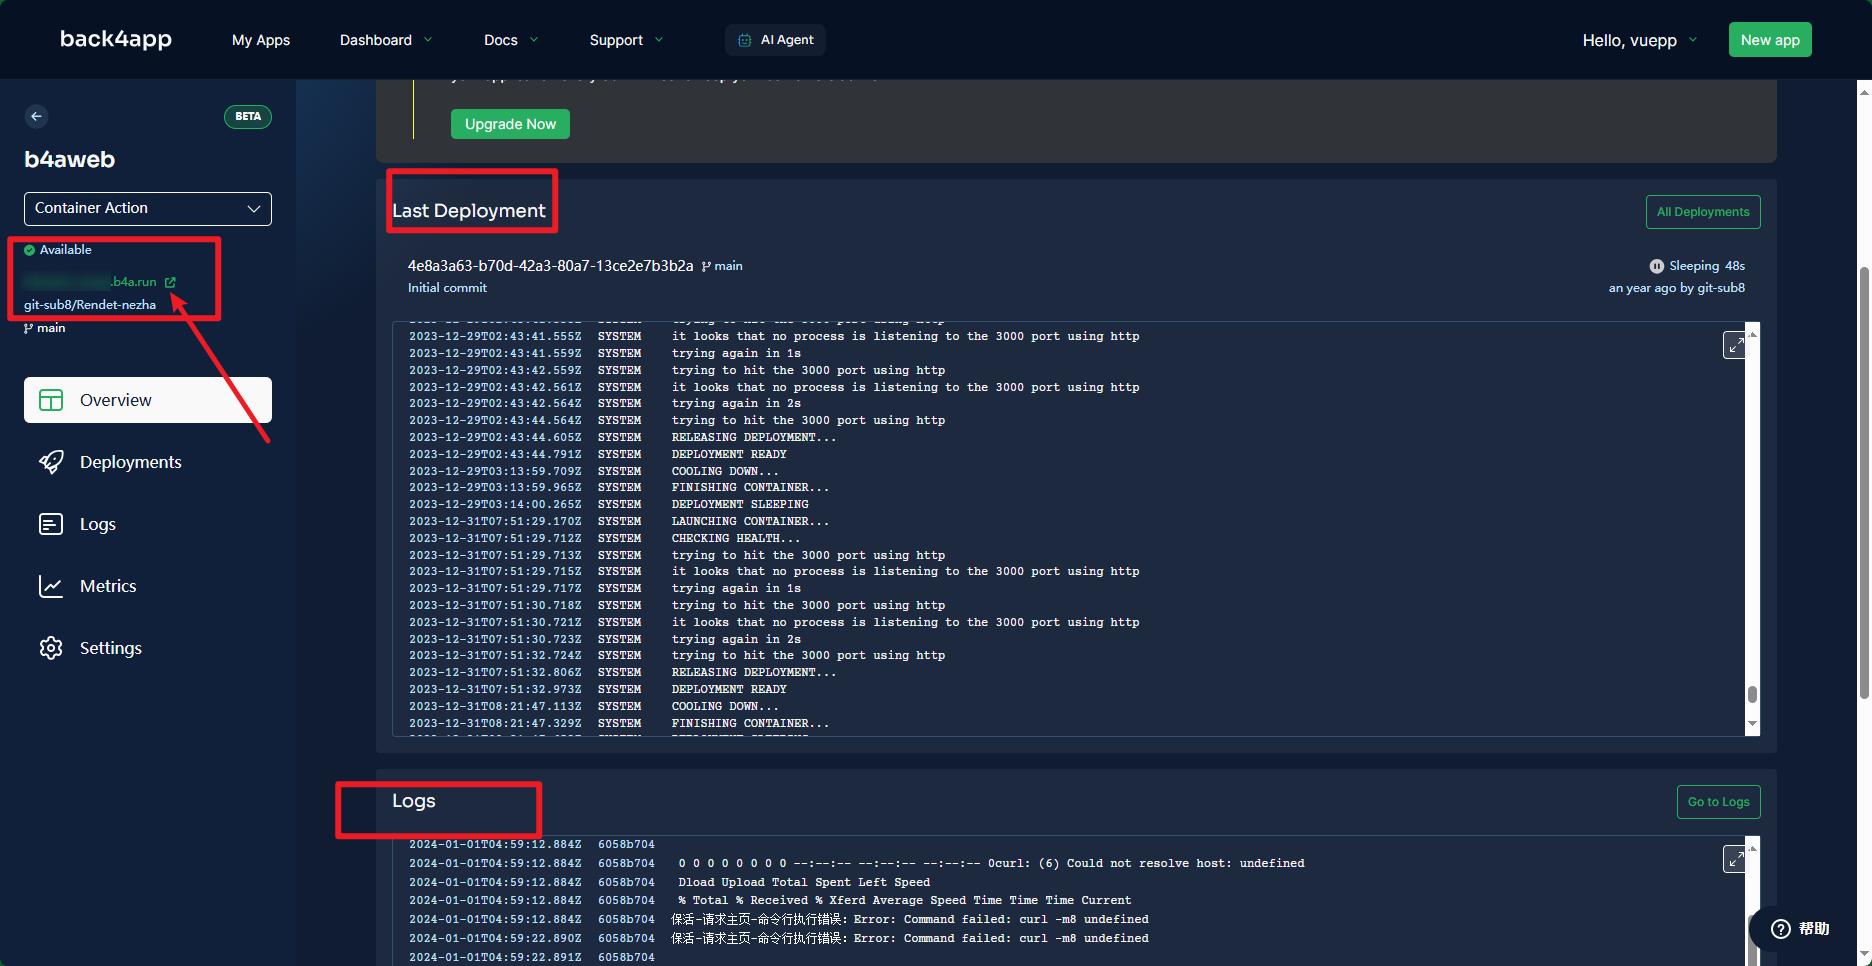Click the Settings gear icon
This screenshot has height=966, width=1872.
pos(51,648)
